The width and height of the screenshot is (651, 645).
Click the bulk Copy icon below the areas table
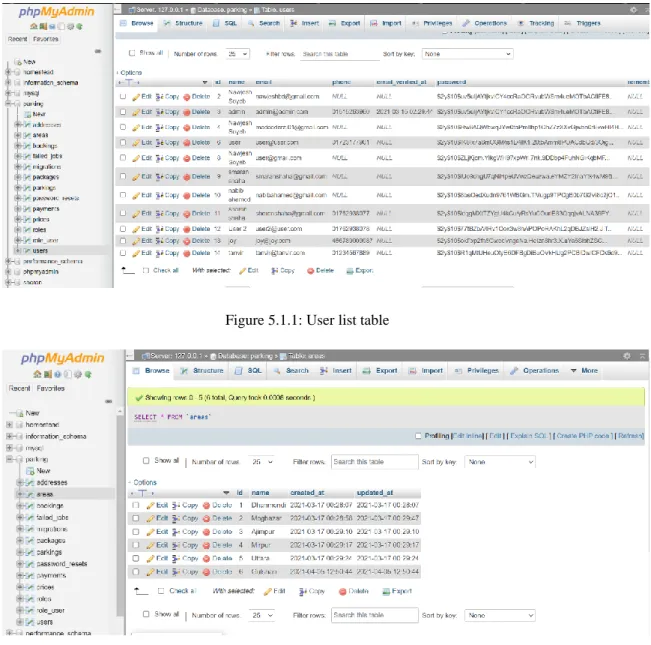pyautogui.click(x=303, y=591)
